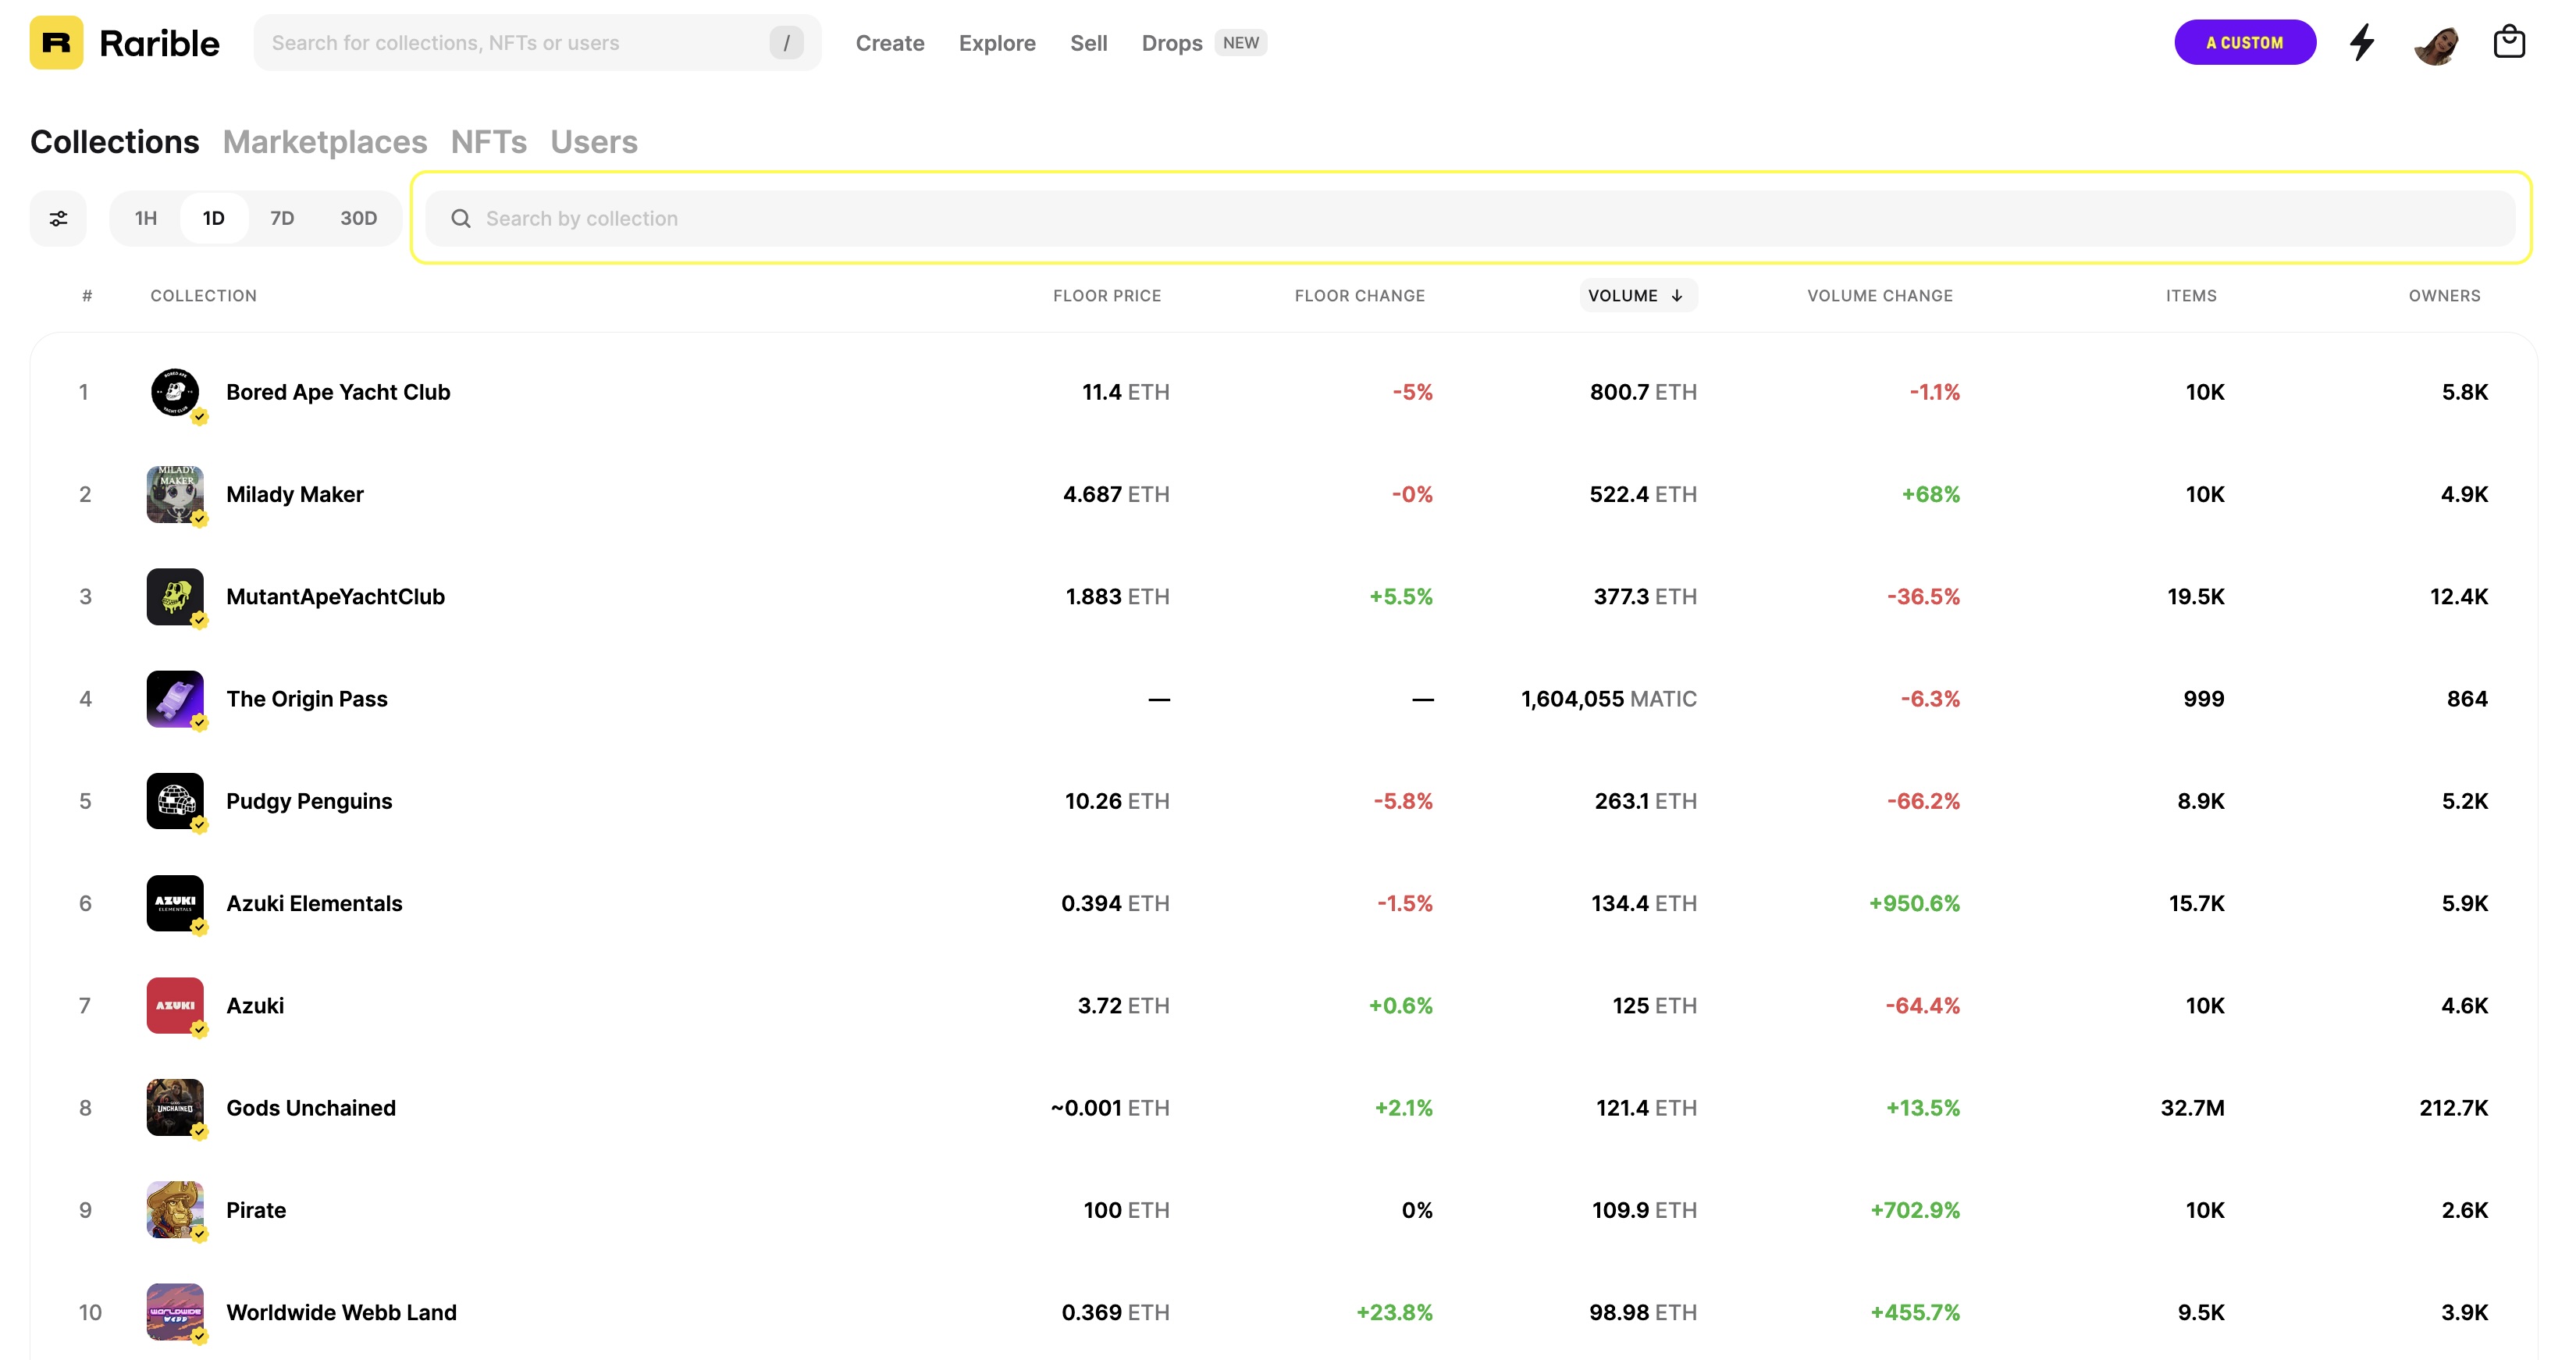Click the 12.4K owners value

coord(2459,596)
